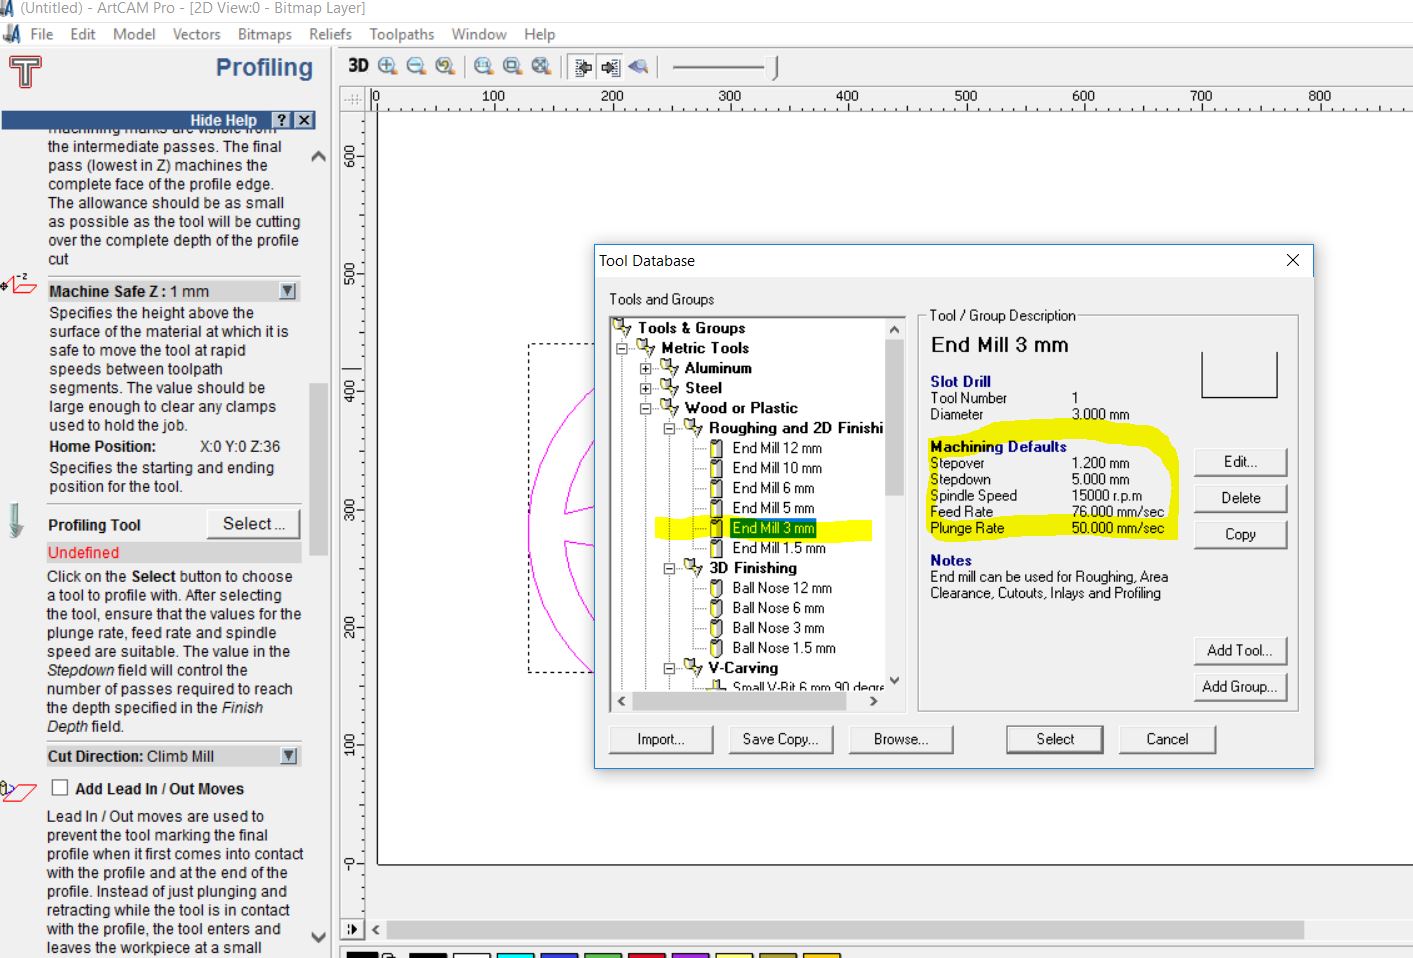Click the Edit... button in Tool Database
Image resolution: width=1413 pixels, height=958 pixels.
pyautogui.click(x=1240, y=462)
